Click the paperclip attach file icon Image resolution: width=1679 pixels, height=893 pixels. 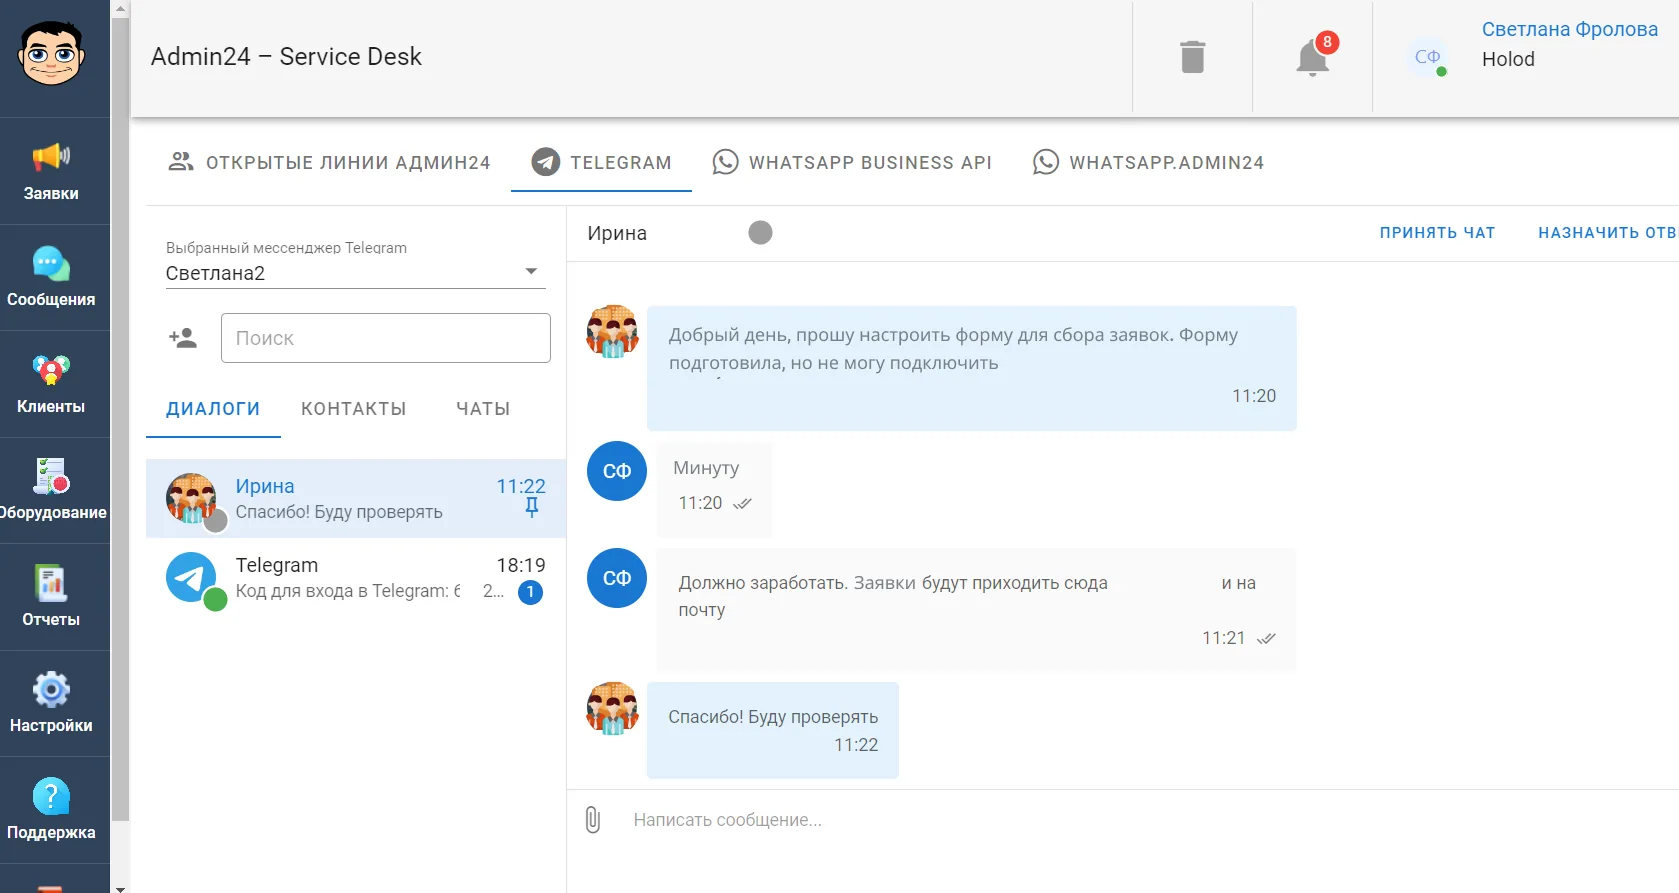[593, 820]
